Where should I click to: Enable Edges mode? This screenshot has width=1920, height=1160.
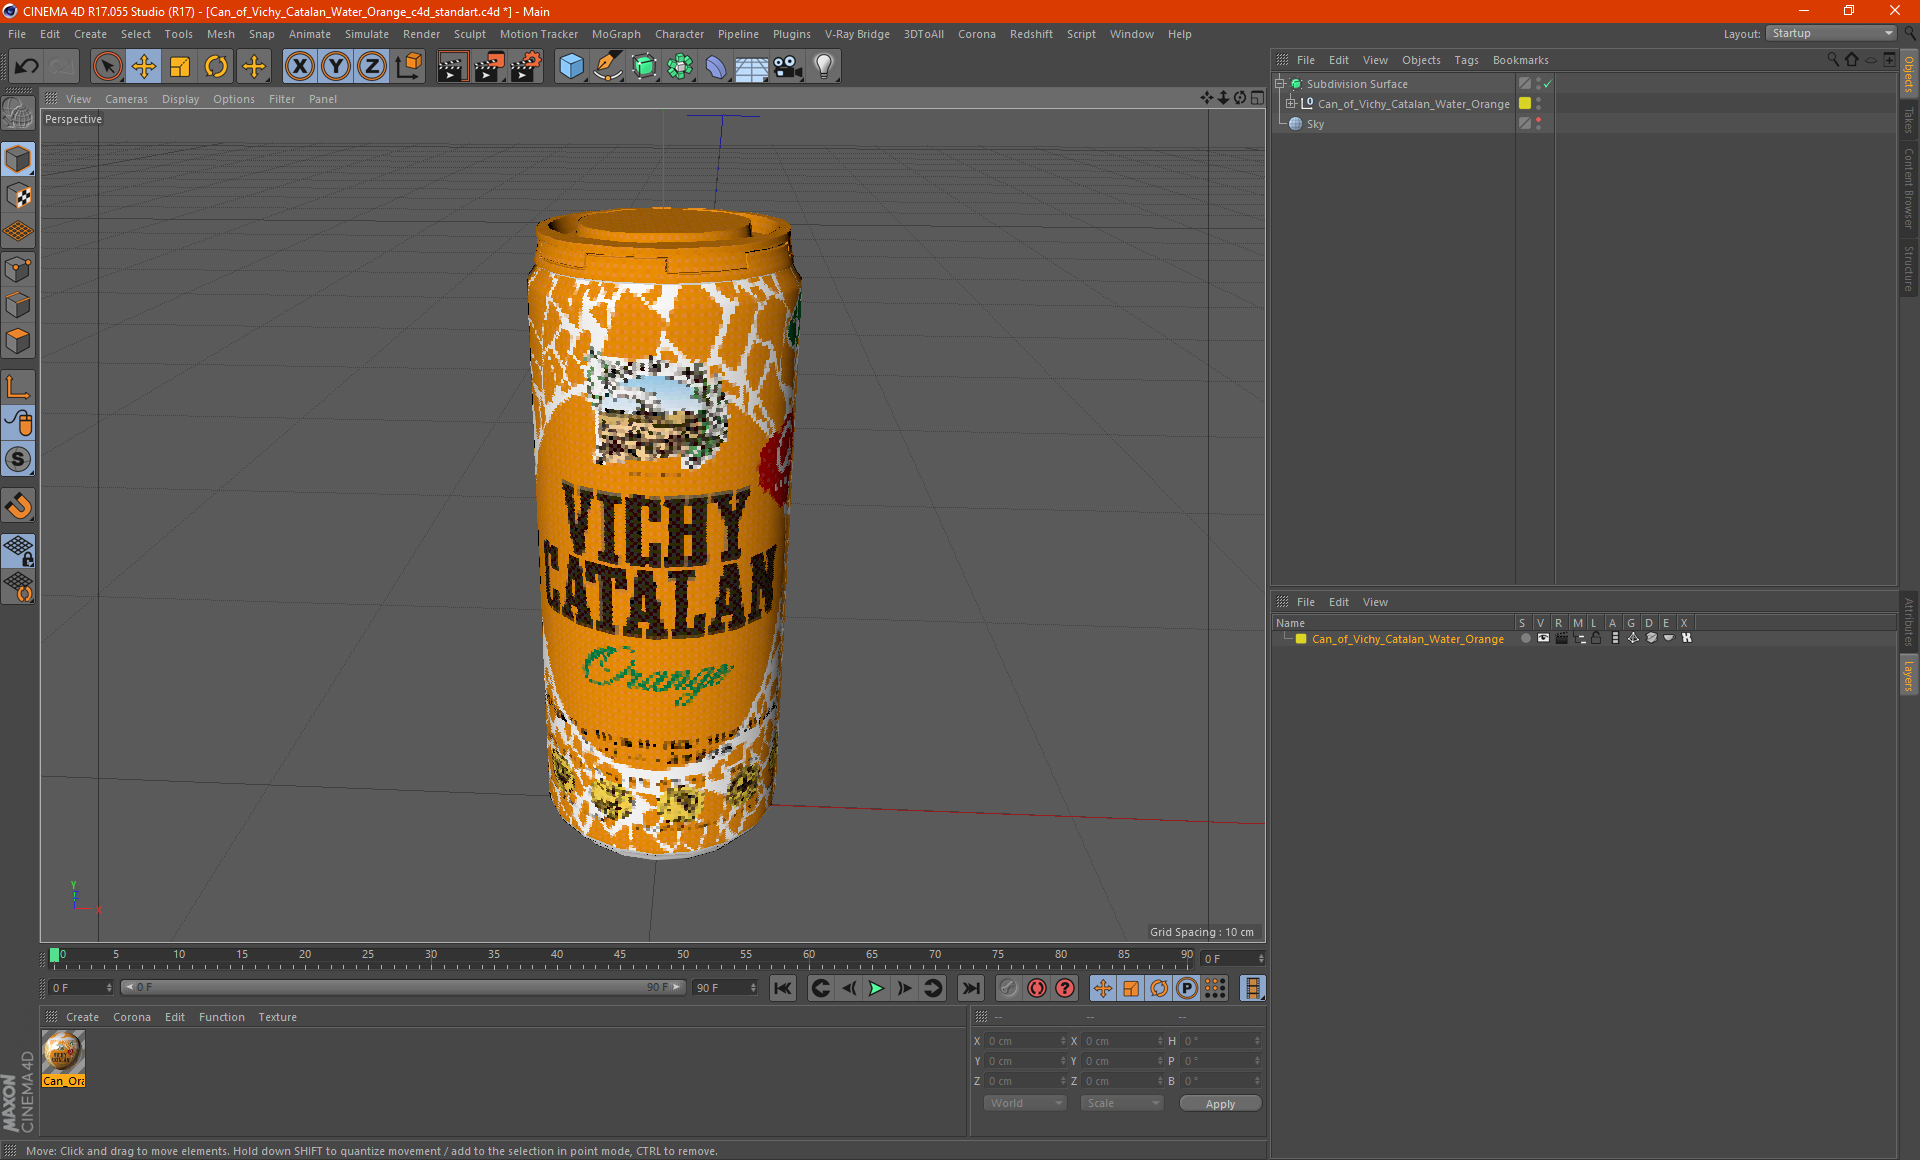point(18,305)
